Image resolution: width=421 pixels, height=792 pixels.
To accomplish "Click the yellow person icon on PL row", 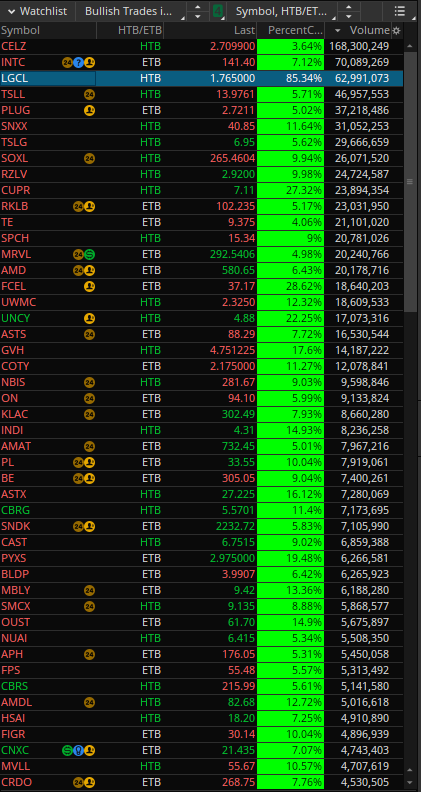I will tap(89, 462).
